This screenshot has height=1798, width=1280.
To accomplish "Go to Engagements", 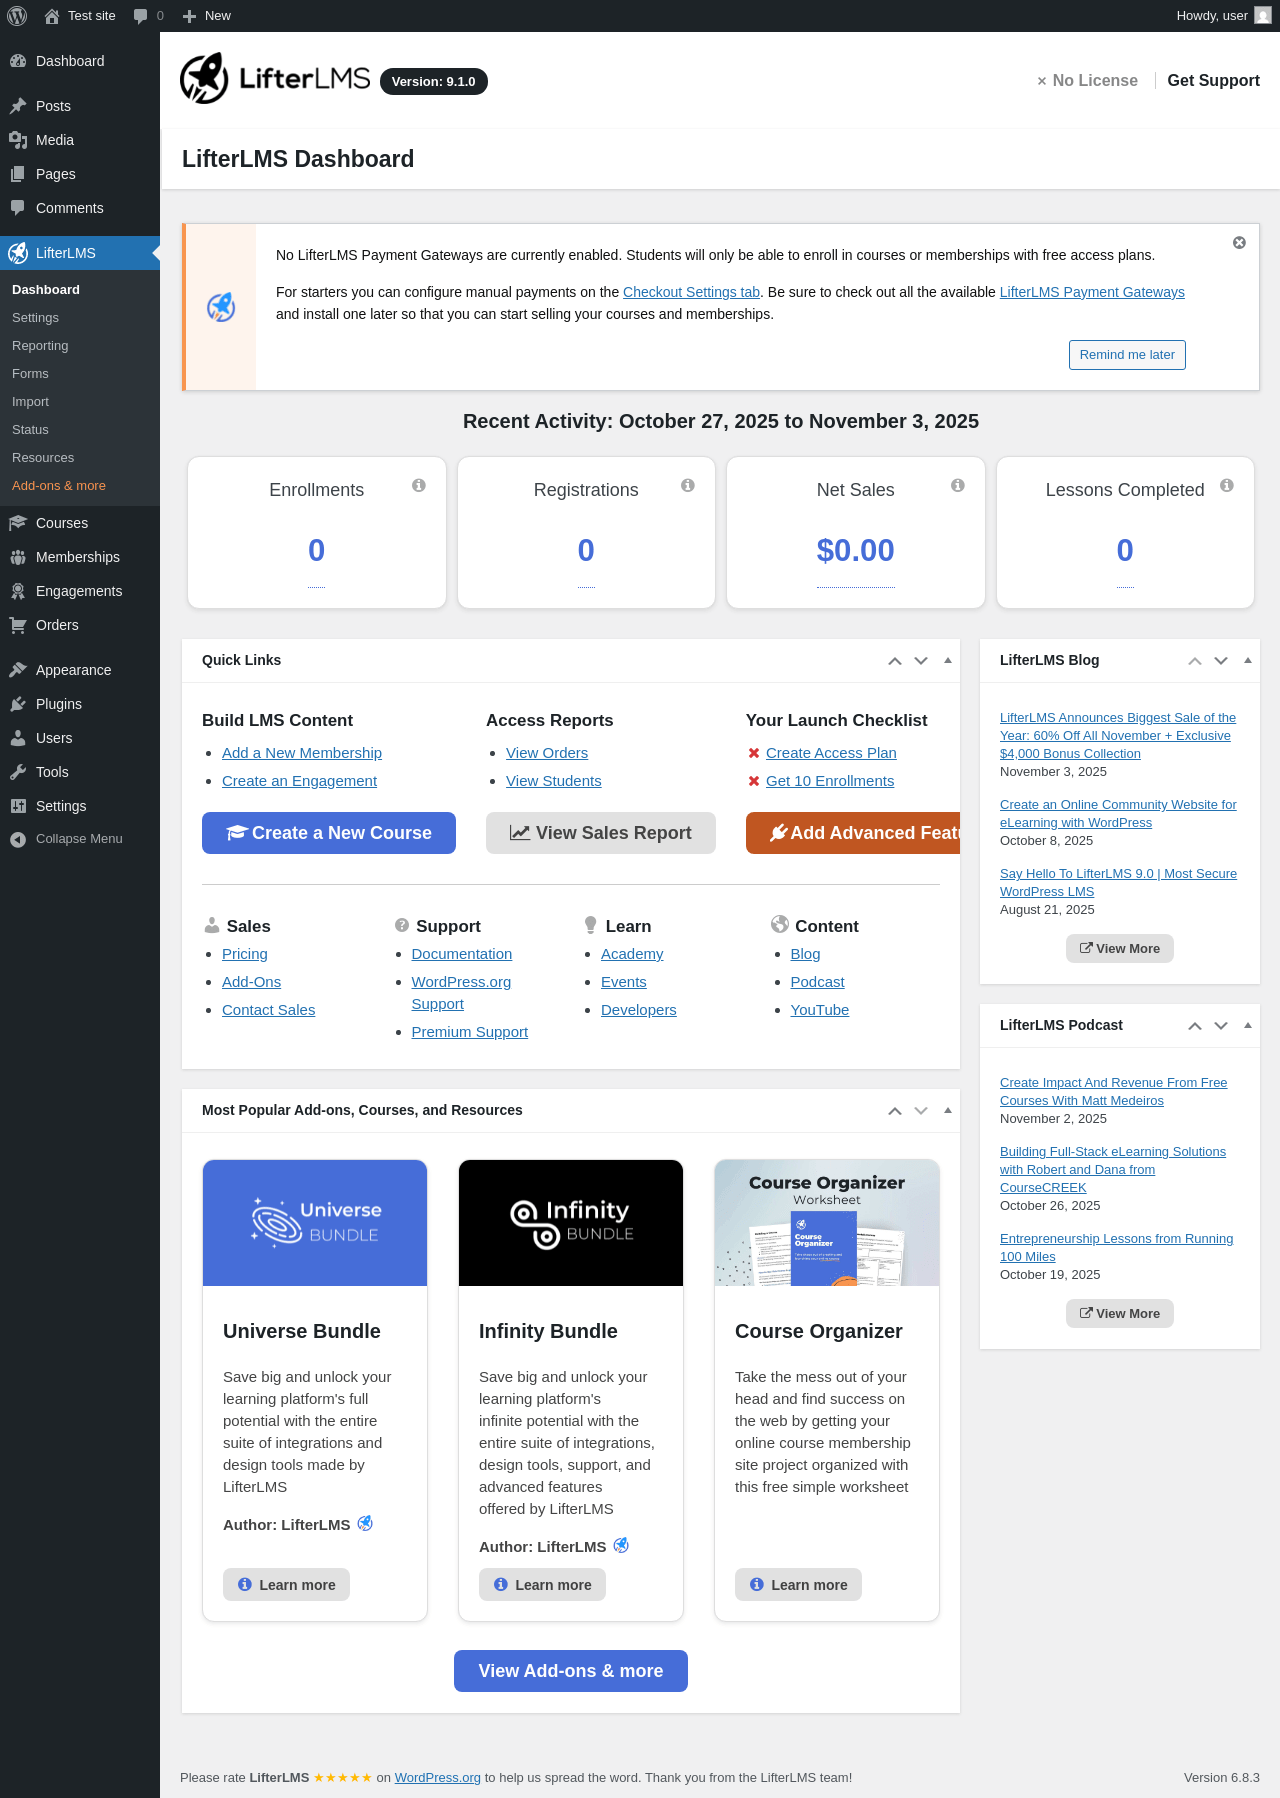I will [80, 591].
